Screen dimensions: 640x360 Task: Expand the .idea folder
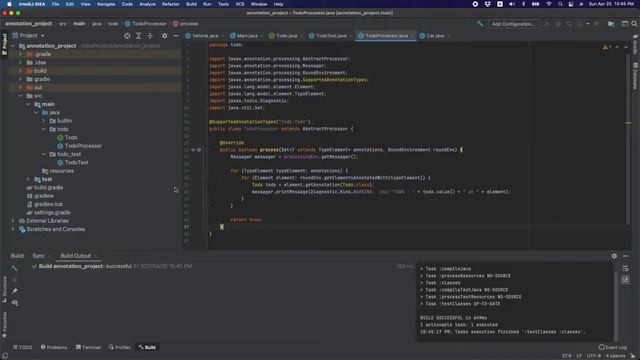[x=20, y=62]
